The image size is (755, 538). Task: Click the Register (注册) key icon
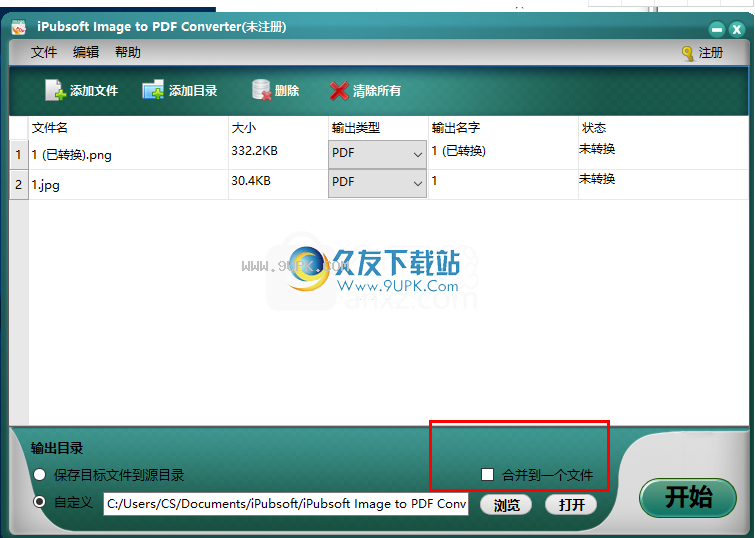[x=688, y=53]
